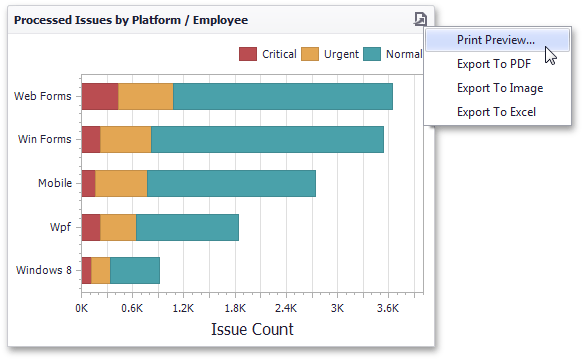Click the Processed Issues chart title
585x362 pixels.
click(x=131, y=20)
